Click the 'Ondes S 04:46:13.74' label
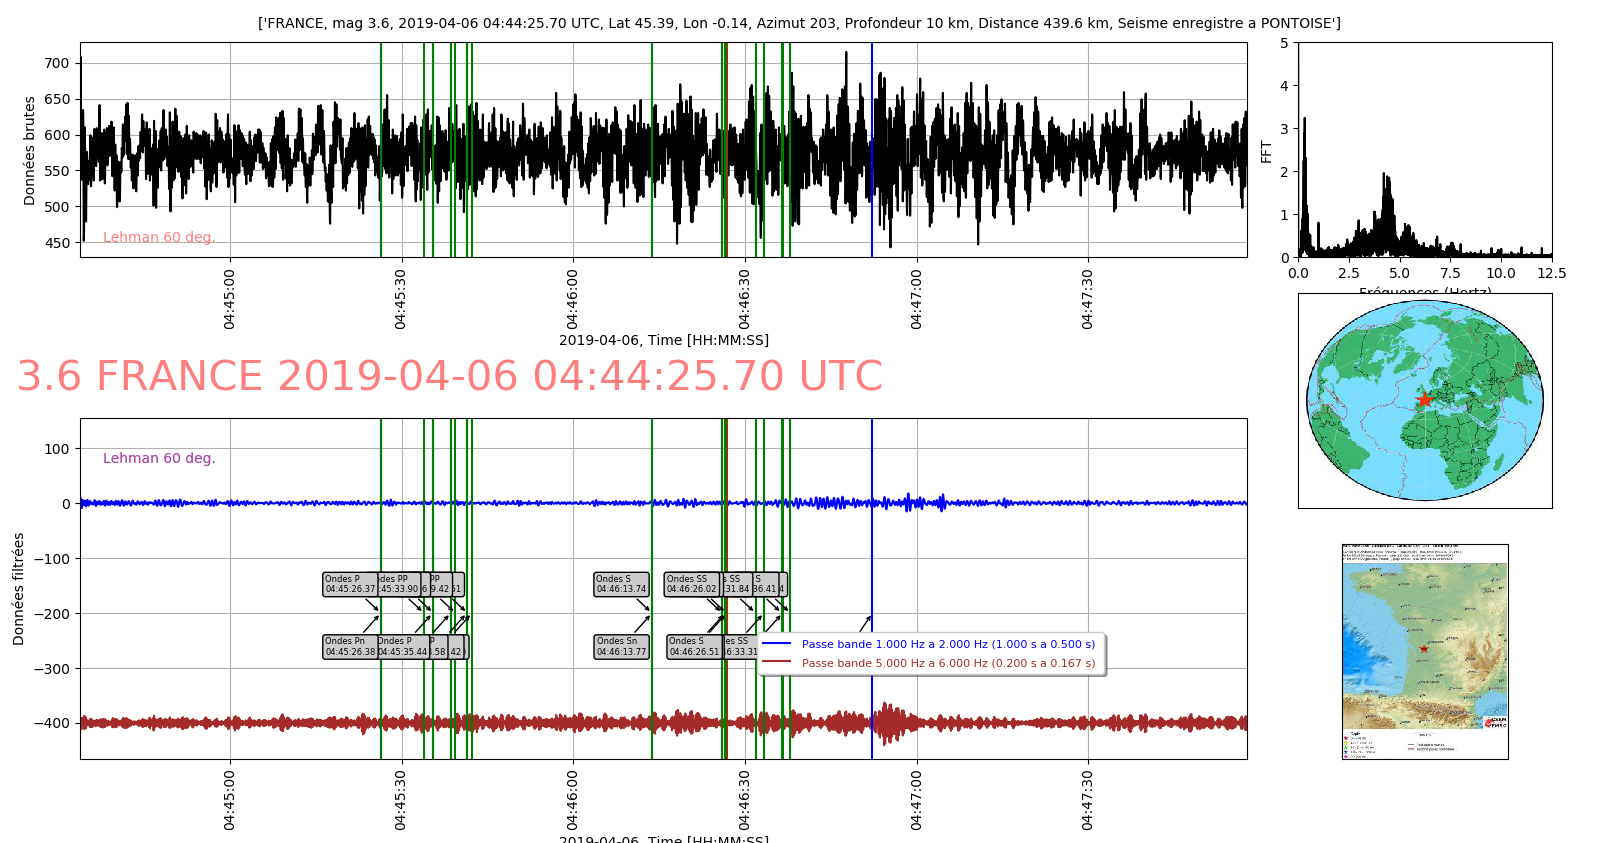The height and width of the screenshot is (843, 1600). point(621,584)
